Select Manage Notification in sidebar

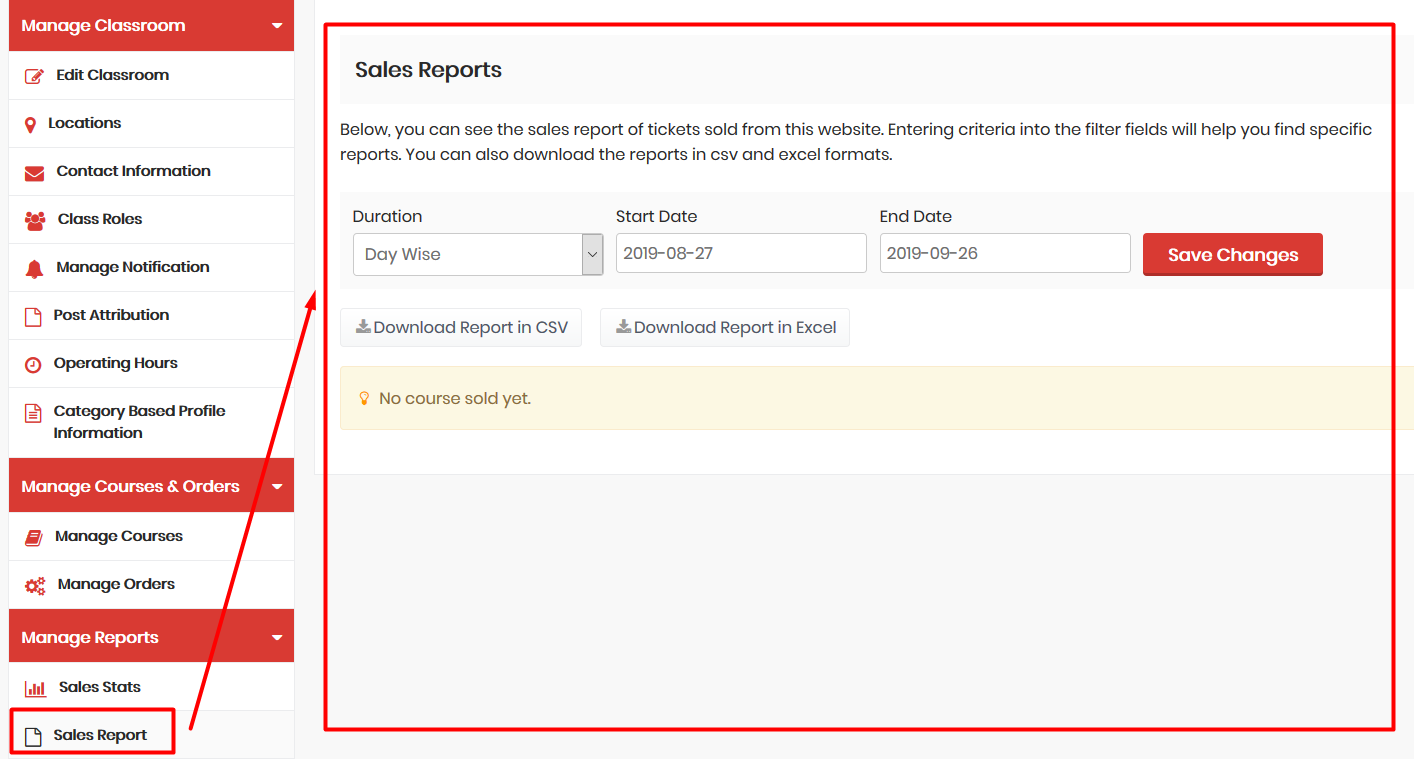tap(151, 268)
